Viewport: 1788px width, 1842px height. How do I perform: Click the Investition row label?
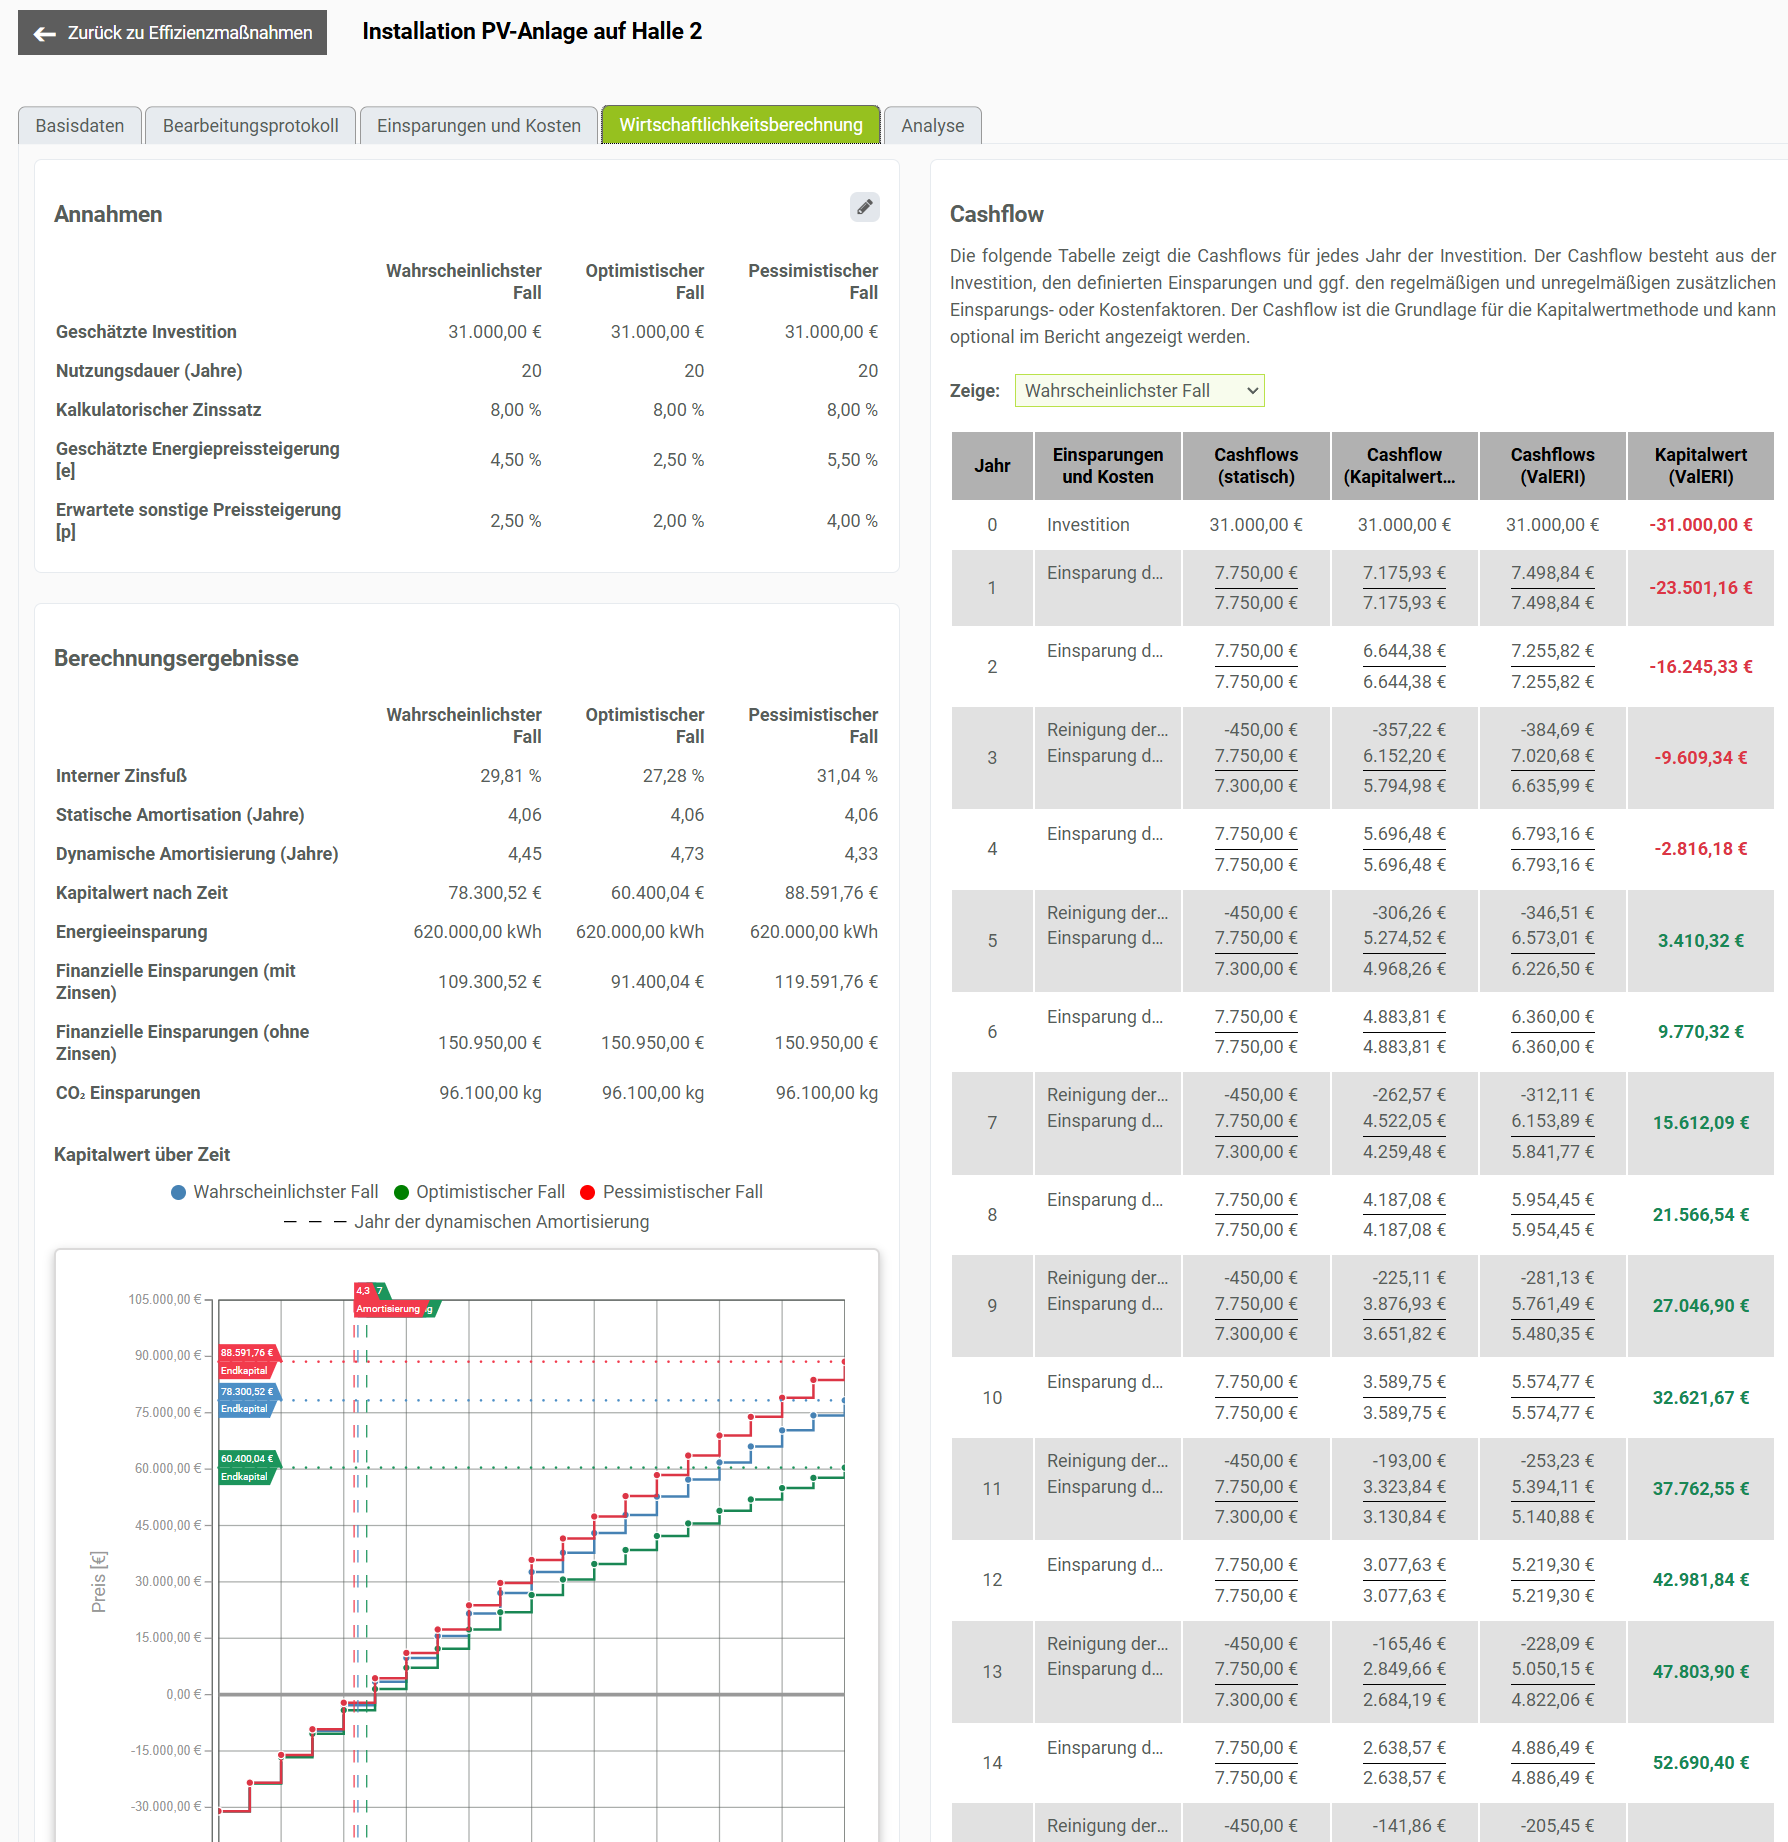[1088, 525]
